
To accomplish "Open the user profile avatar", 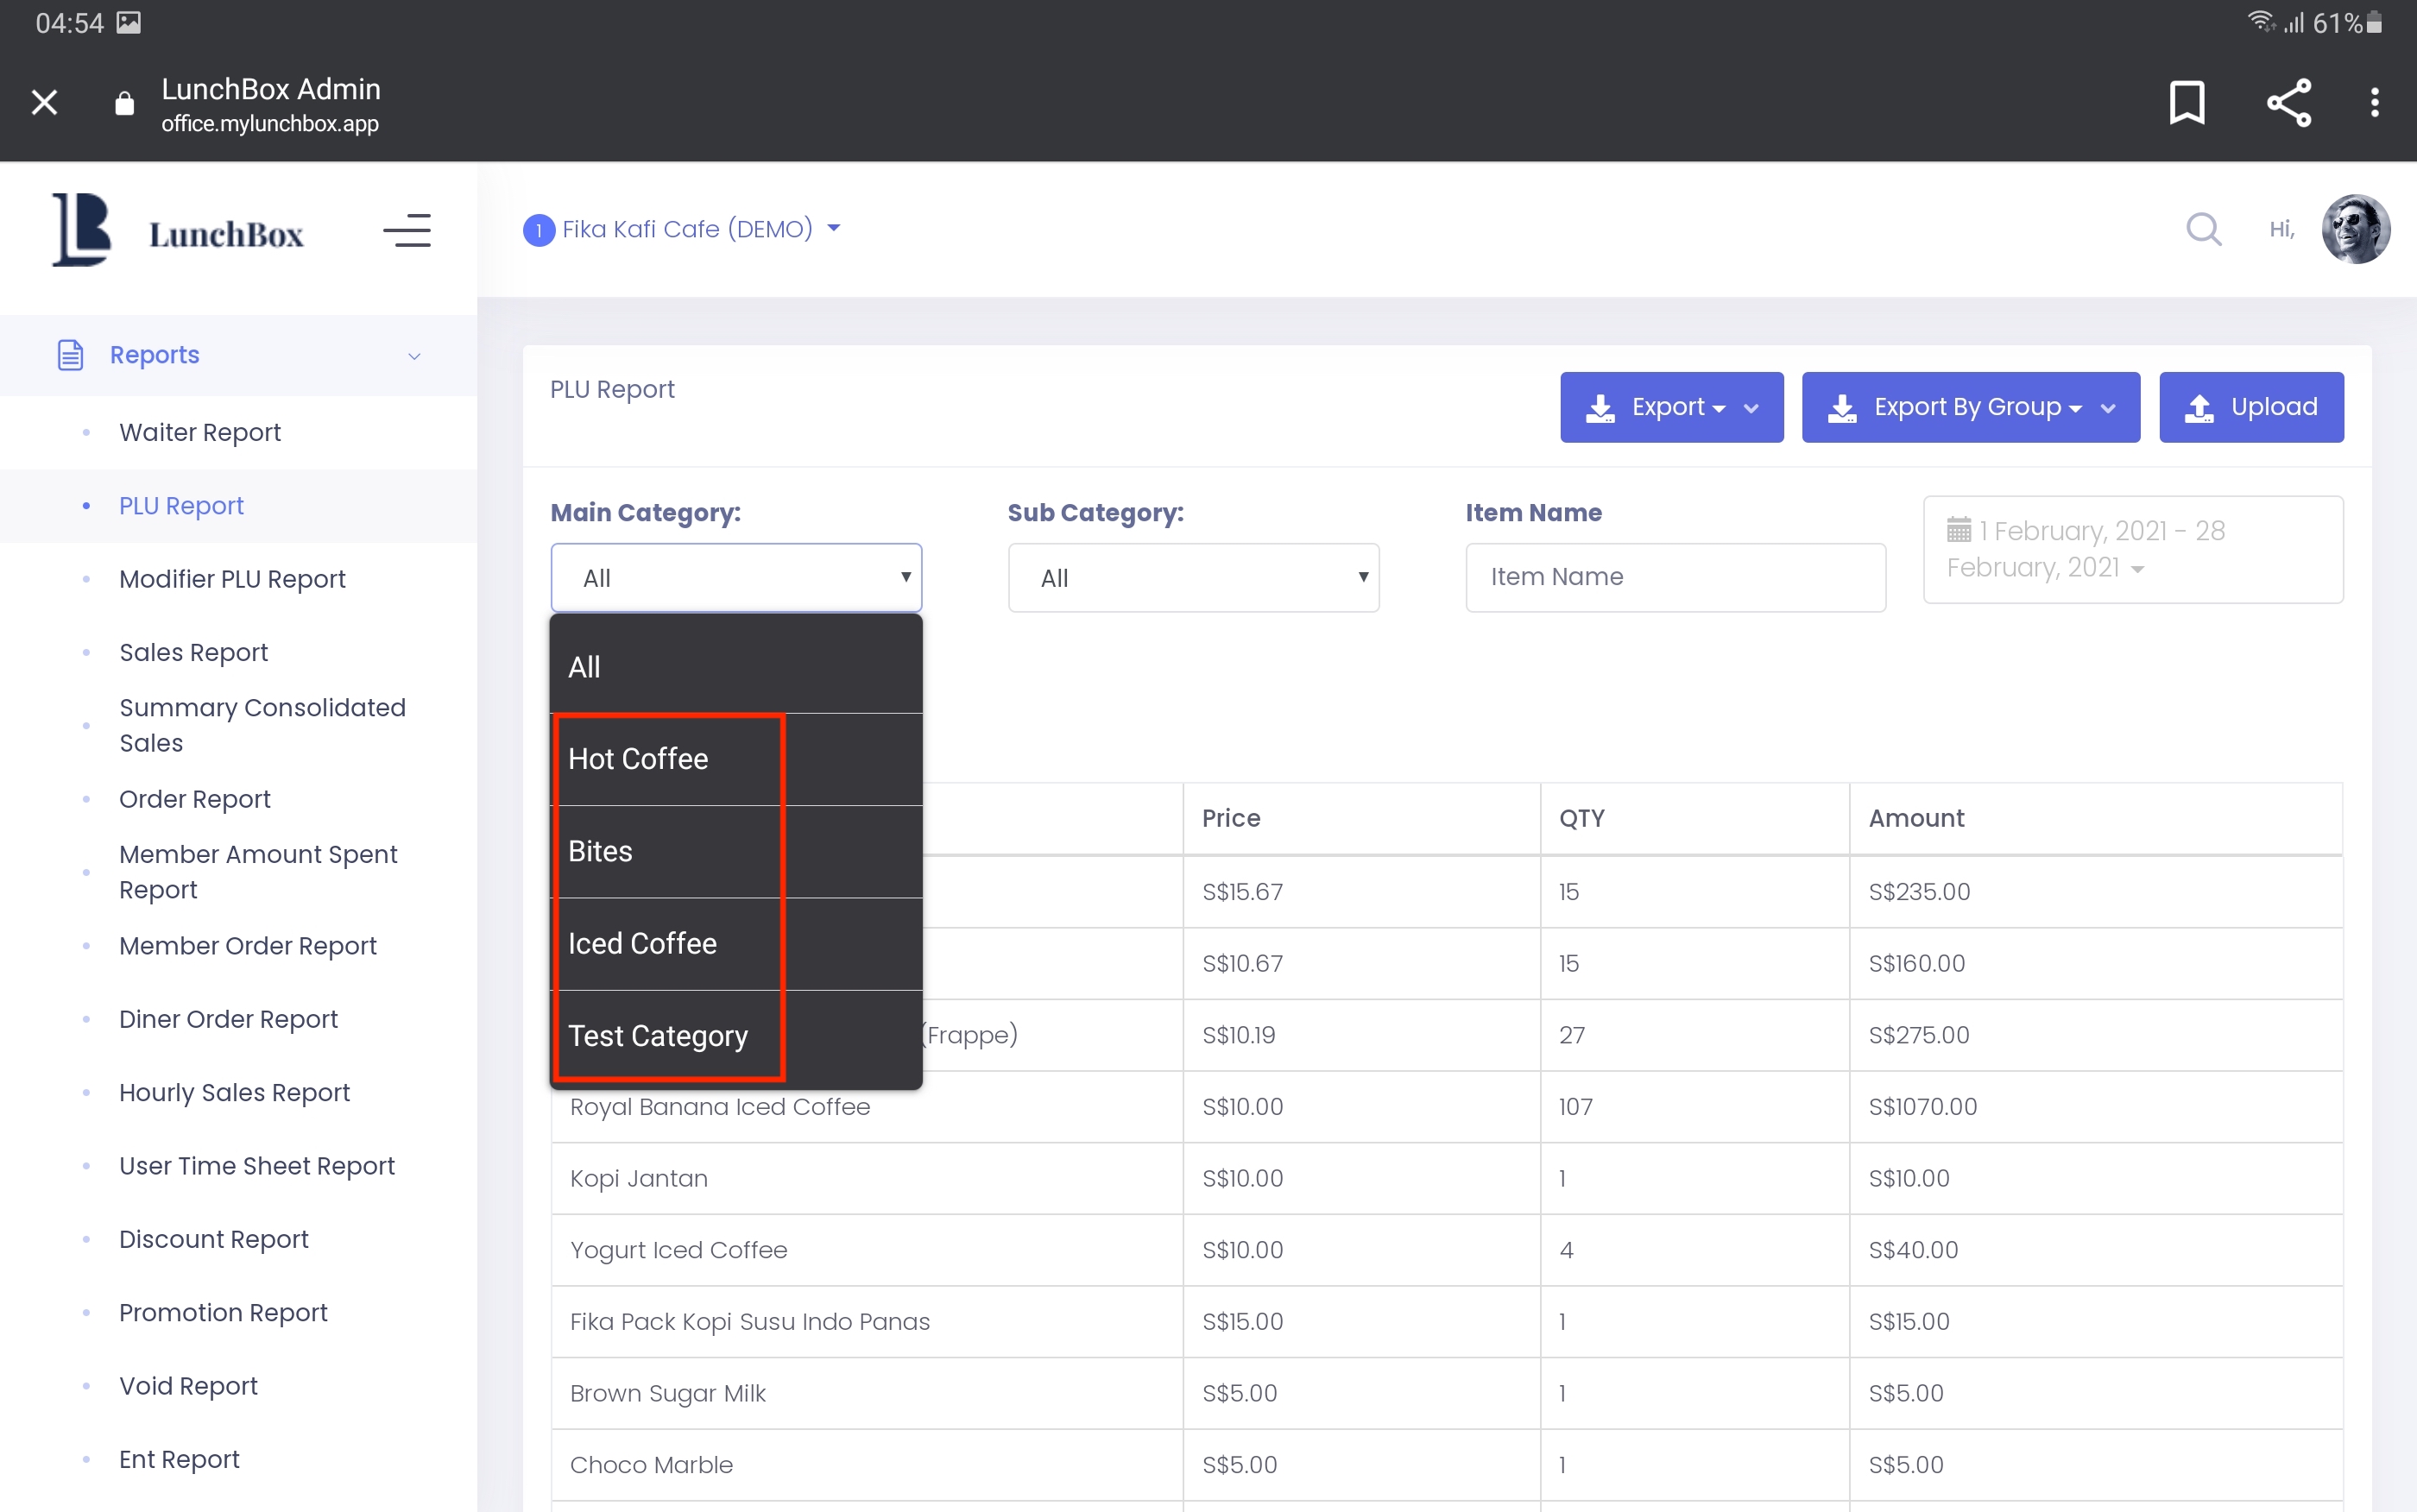I will click(2355, 229).
